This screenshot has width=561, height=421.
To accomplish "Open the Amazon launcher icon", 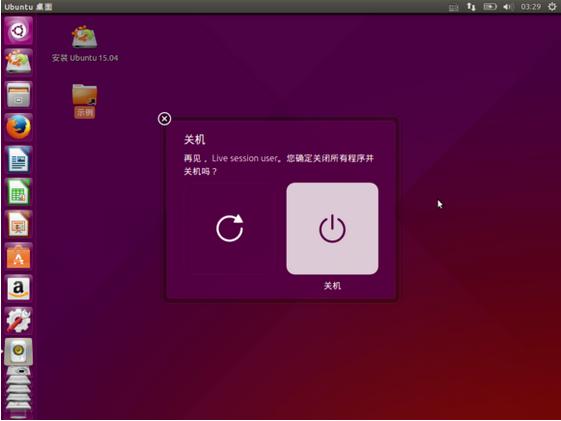I will coord(19,289).
